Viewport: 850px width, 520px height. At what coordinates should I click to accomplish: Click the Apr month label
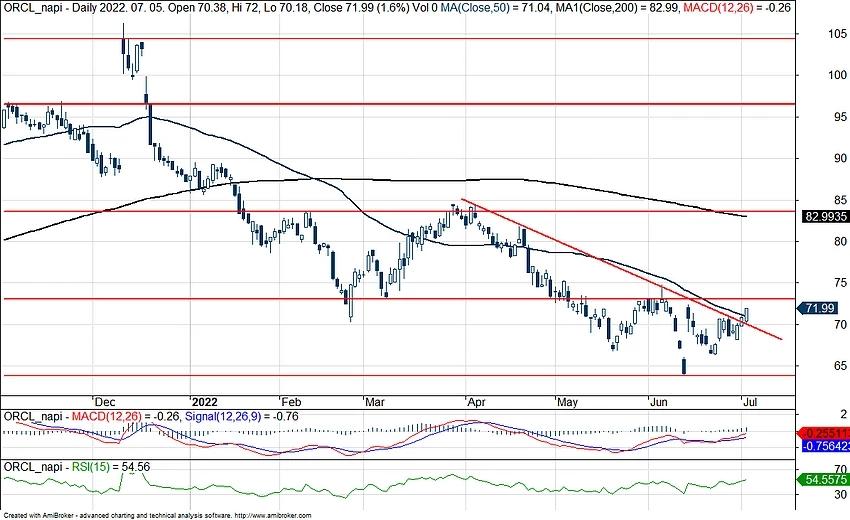(476, 402)
